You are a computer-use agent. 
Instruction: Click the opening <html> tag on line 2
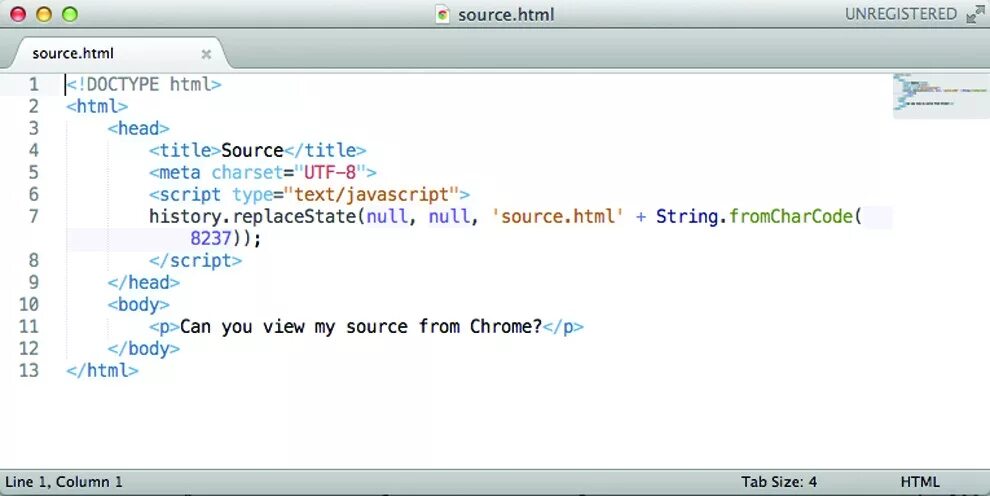[x=97, y=106]
